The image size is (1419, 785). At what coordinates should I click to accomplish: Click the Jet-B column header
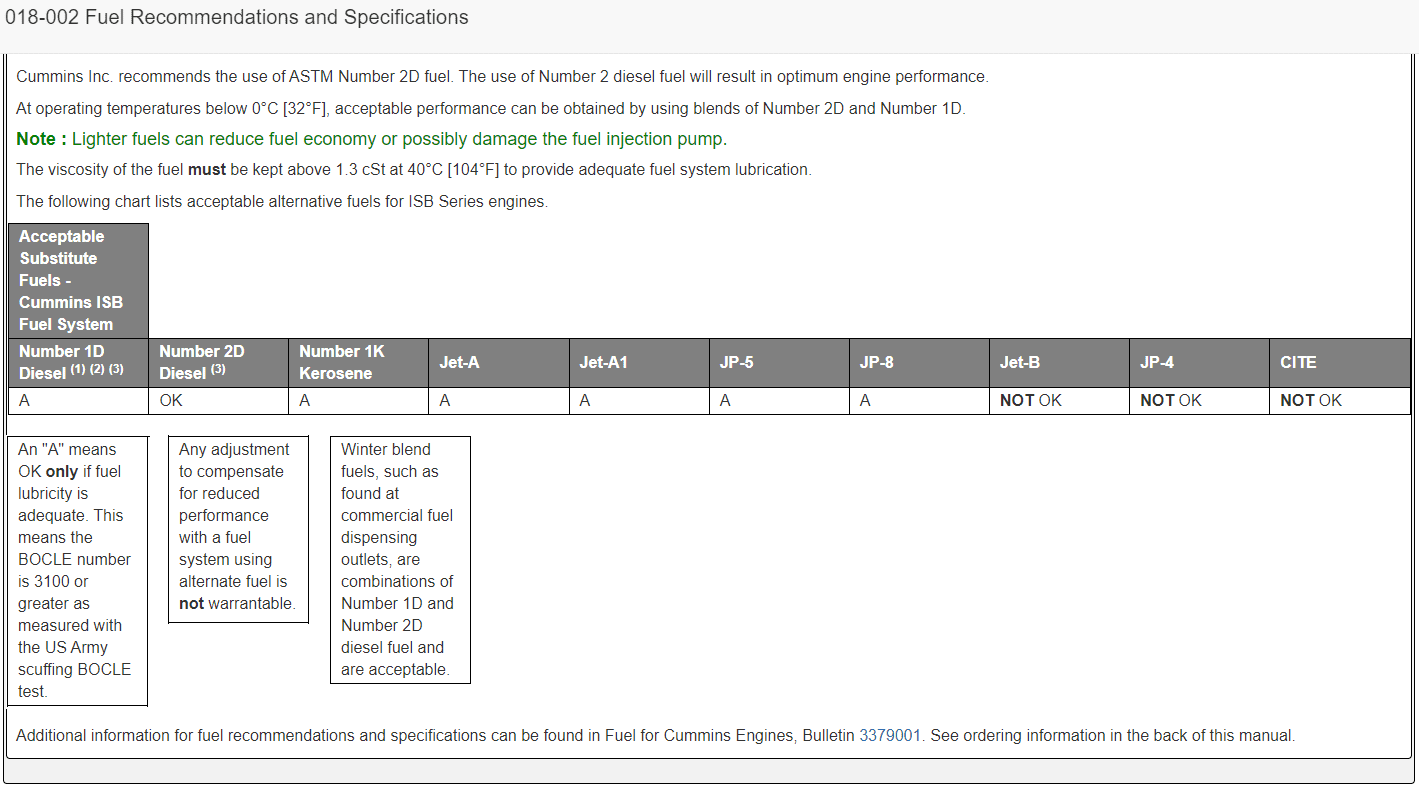tap(1059, 362)
